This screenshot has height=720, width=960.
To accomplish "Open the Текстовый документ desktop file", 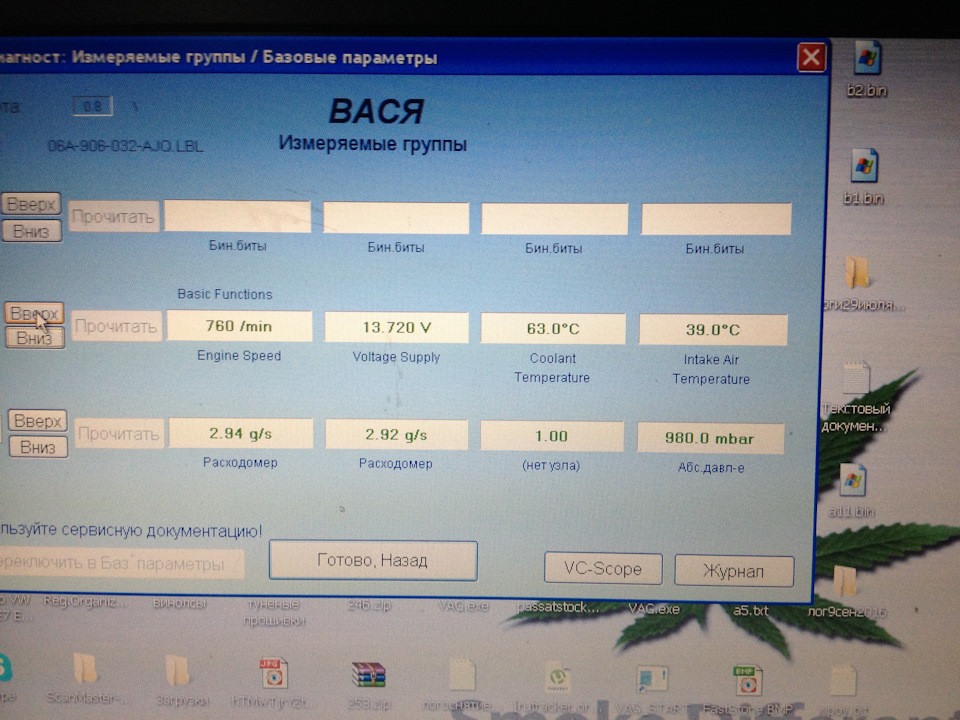I will click(856, 377).
